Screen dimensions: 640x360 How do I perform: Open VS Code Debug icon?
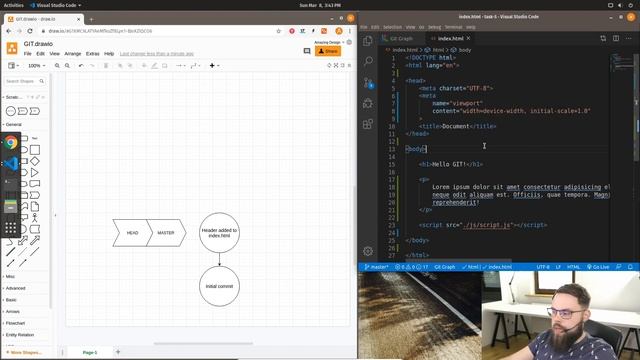point(368,103)
